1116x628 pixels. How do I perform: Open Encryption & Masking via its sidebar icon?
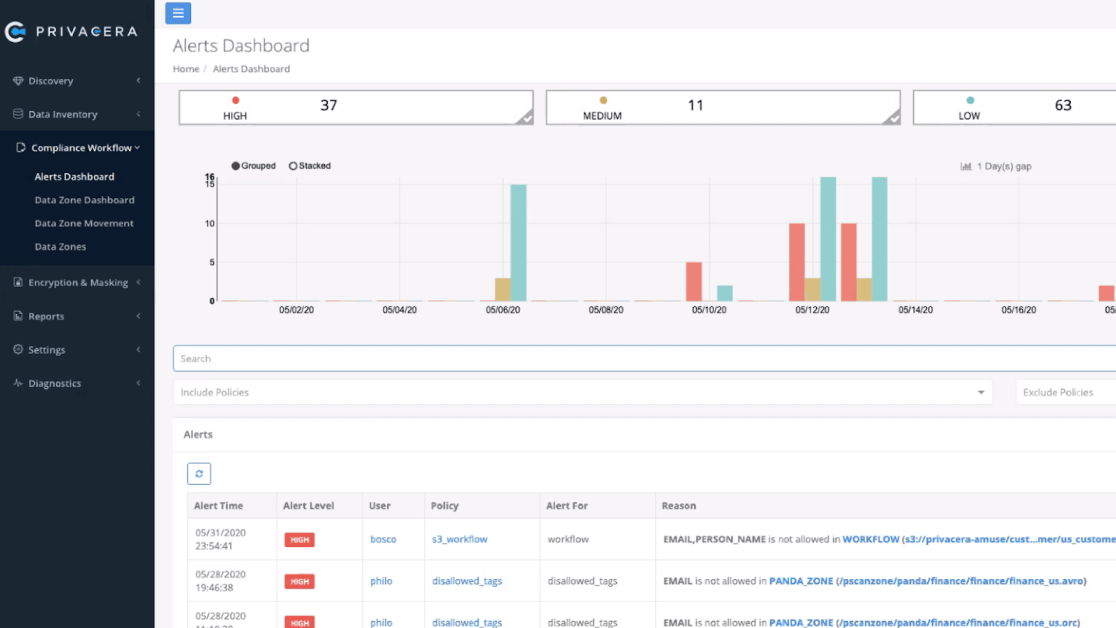tap(17, 282)
